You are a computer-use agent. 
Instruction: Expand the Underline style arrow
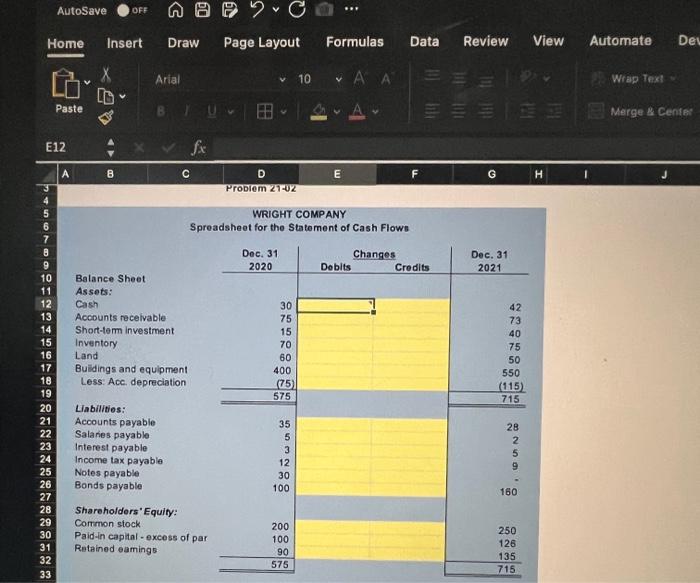230,112
